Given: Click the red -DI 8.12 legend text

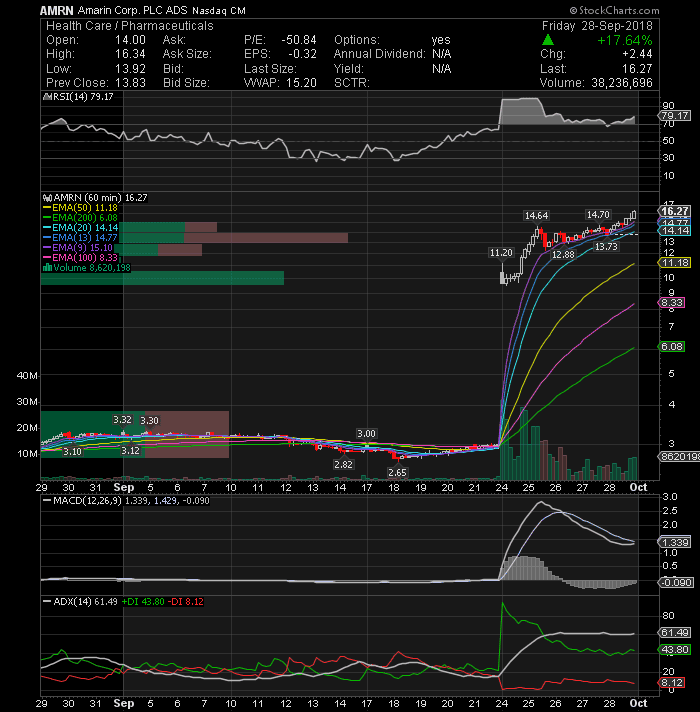Looking at the screenshot, I should [186, 602].
